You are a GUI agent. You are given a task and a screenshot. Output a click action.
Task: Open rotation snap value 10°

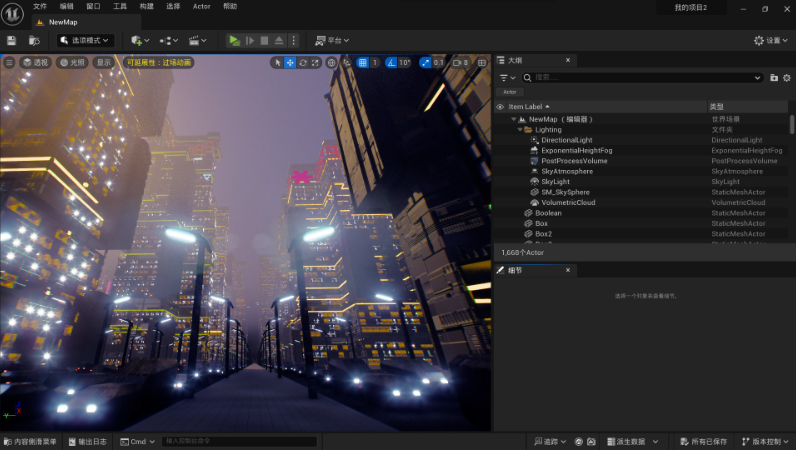tap(405, 62)
